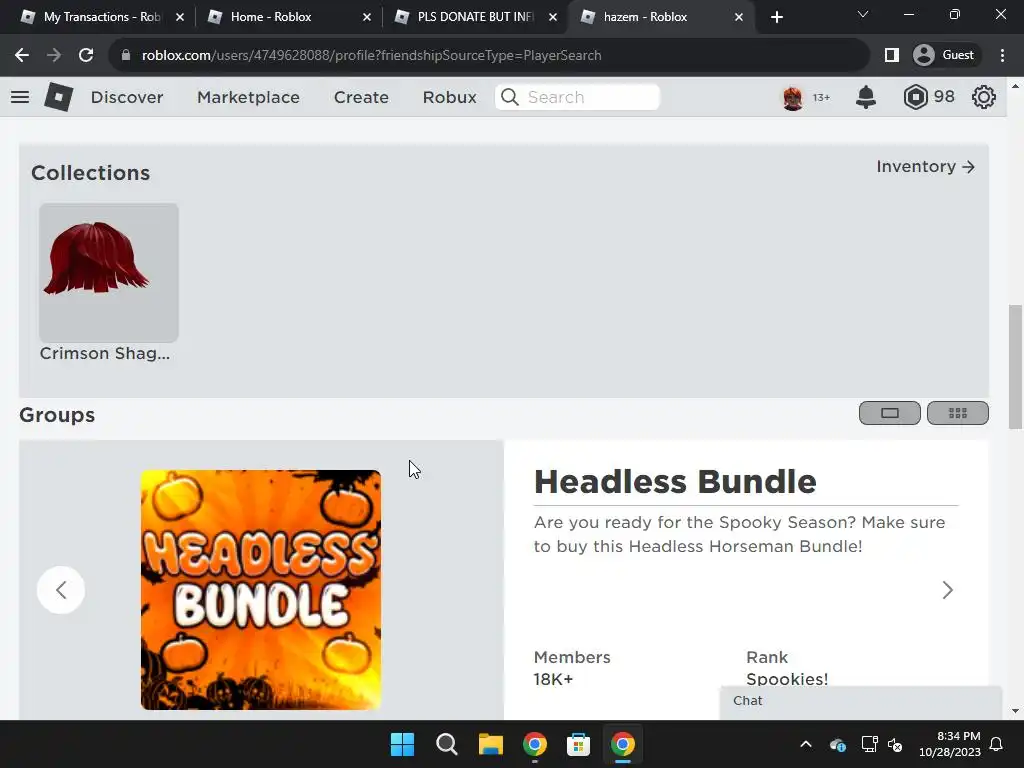1024x768 pixels.
Task: Open the tab search chevron
Action: (x=863, y=14)
